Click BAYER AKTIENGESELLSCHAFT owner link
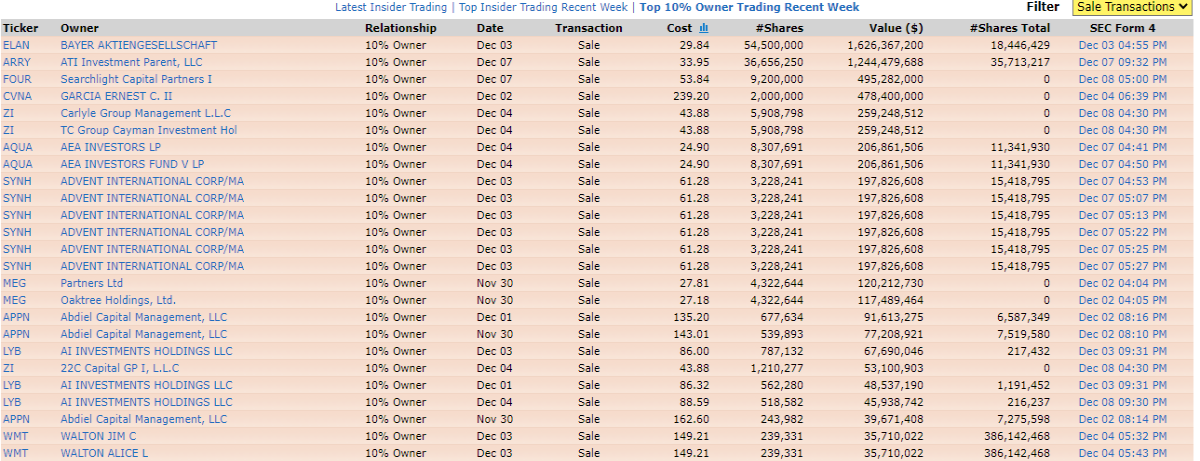1200x461 pixels. pyautogui.click(x=138, y=45)
